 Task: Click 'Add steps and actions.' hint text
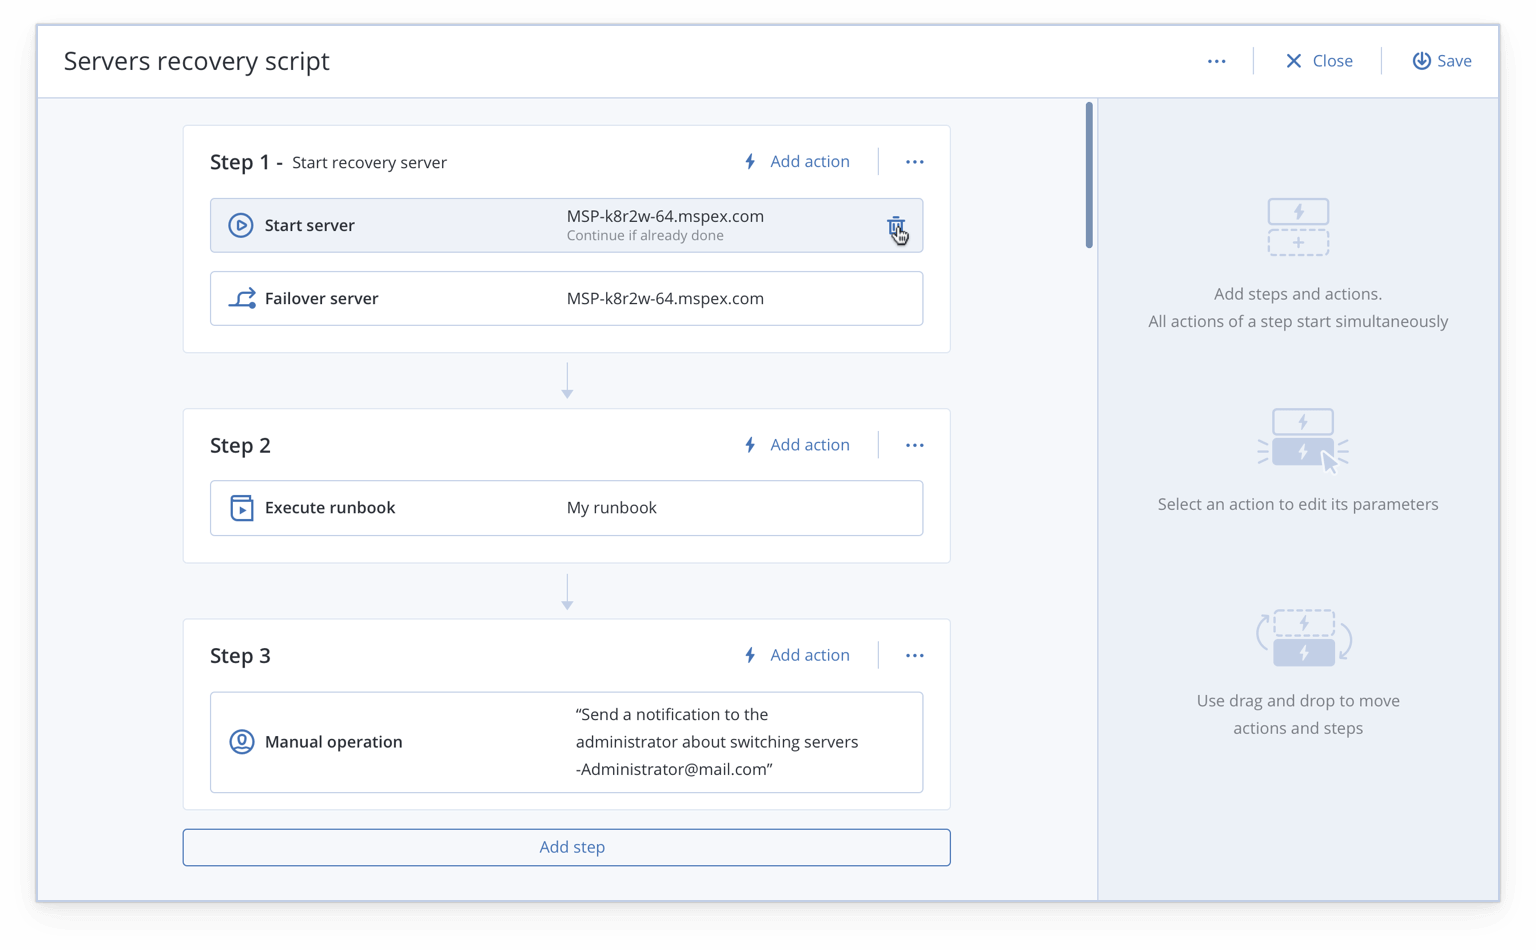tap(1298, 294)
